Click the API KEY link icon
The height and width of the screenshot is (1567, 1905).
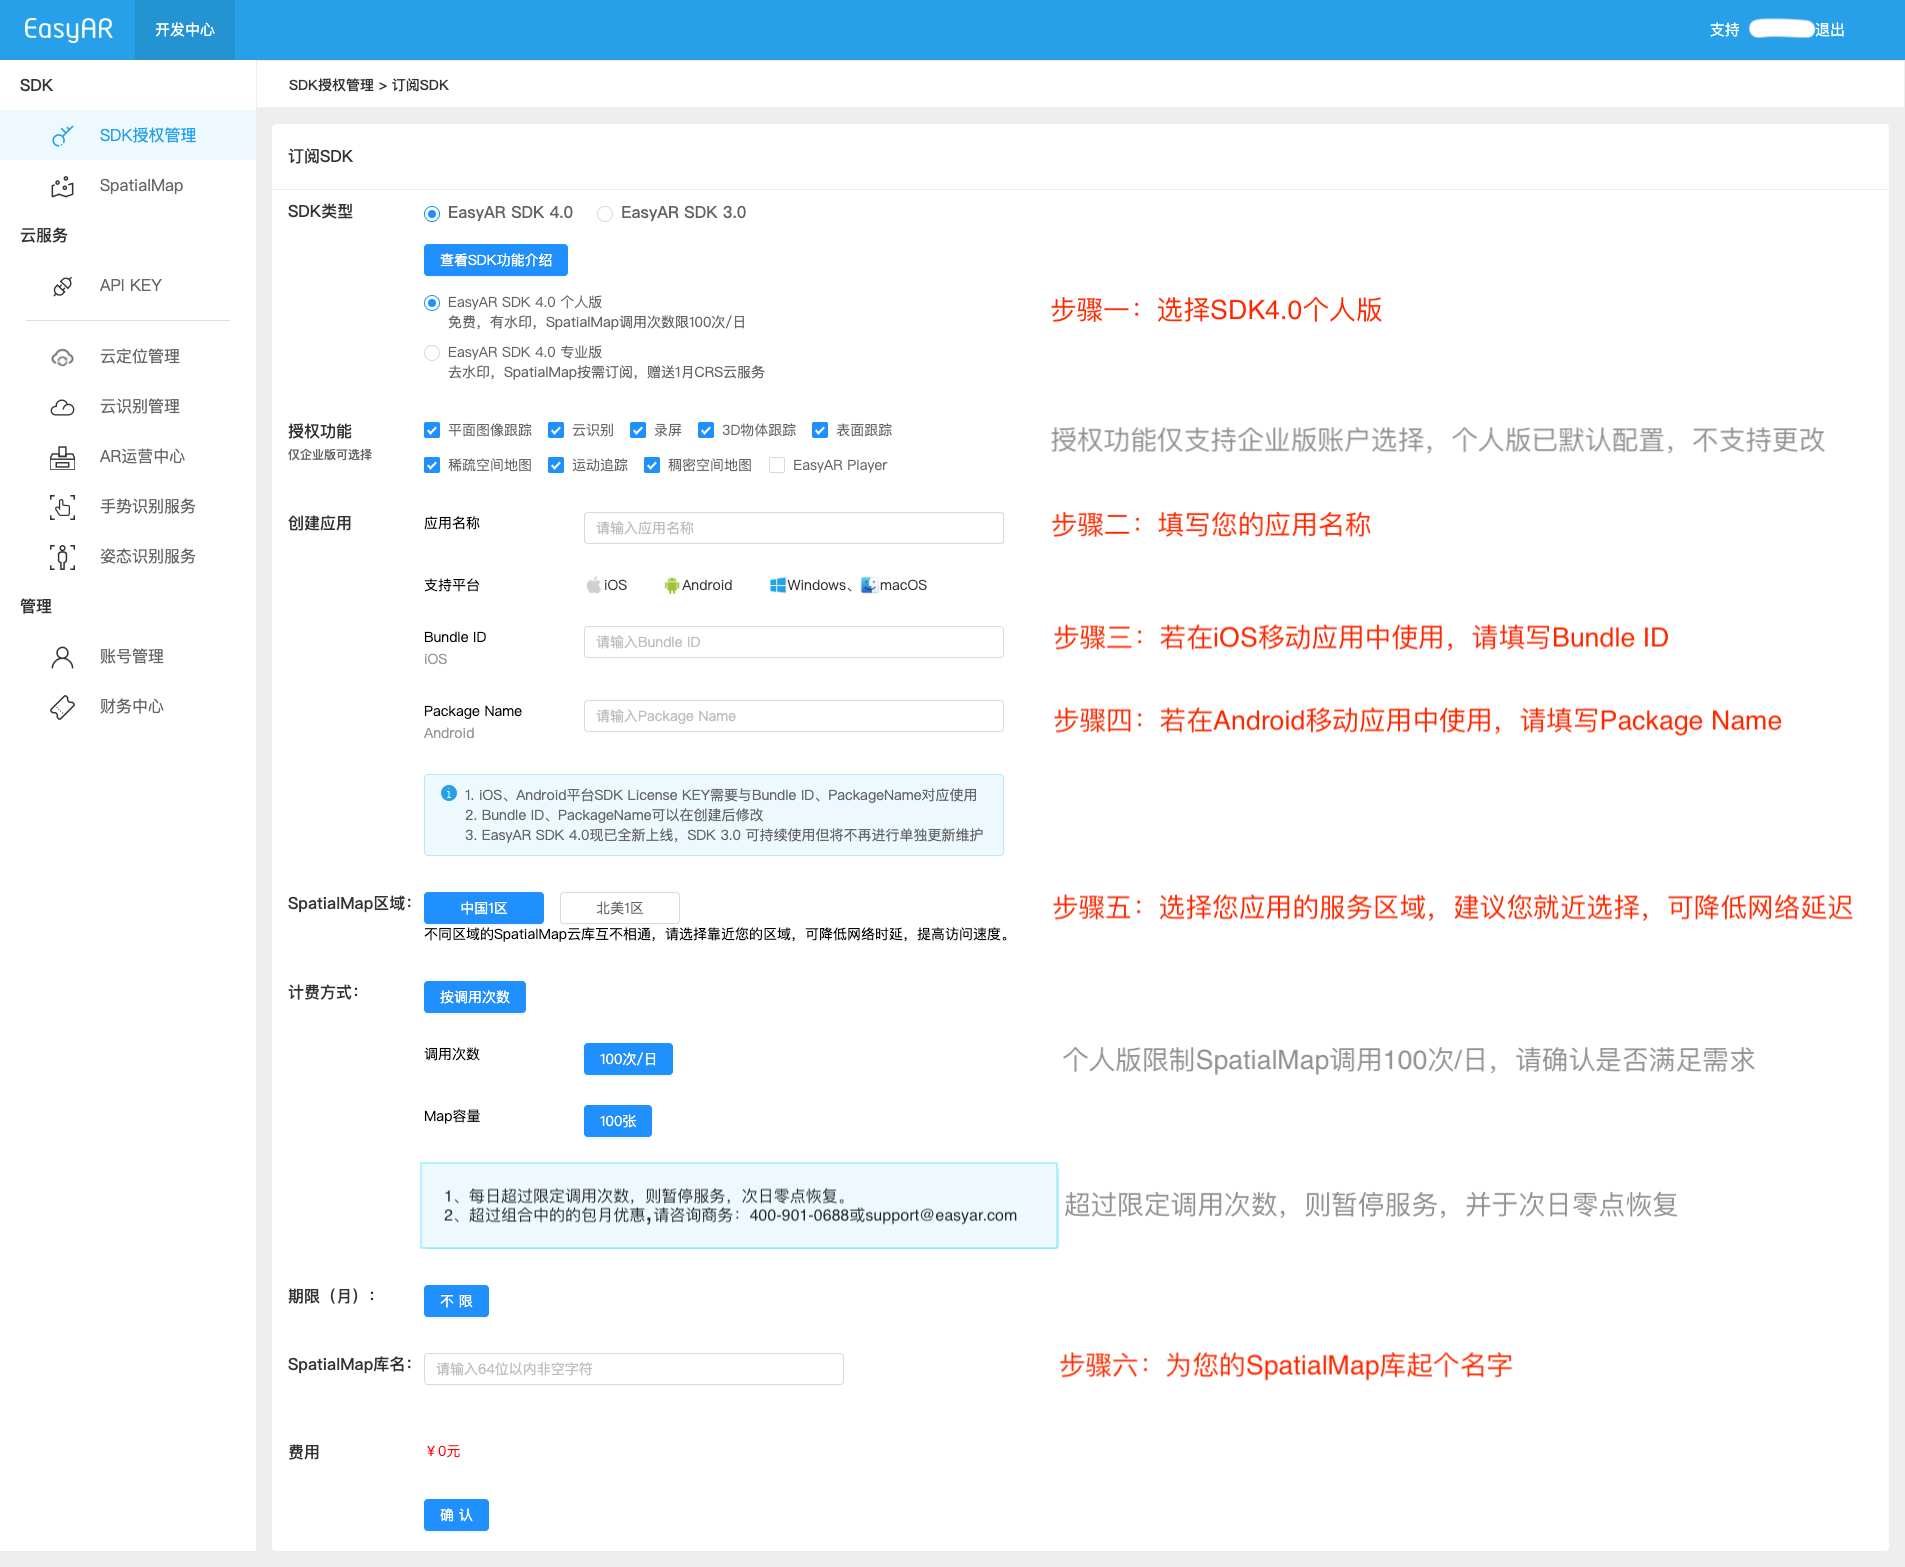62,286
